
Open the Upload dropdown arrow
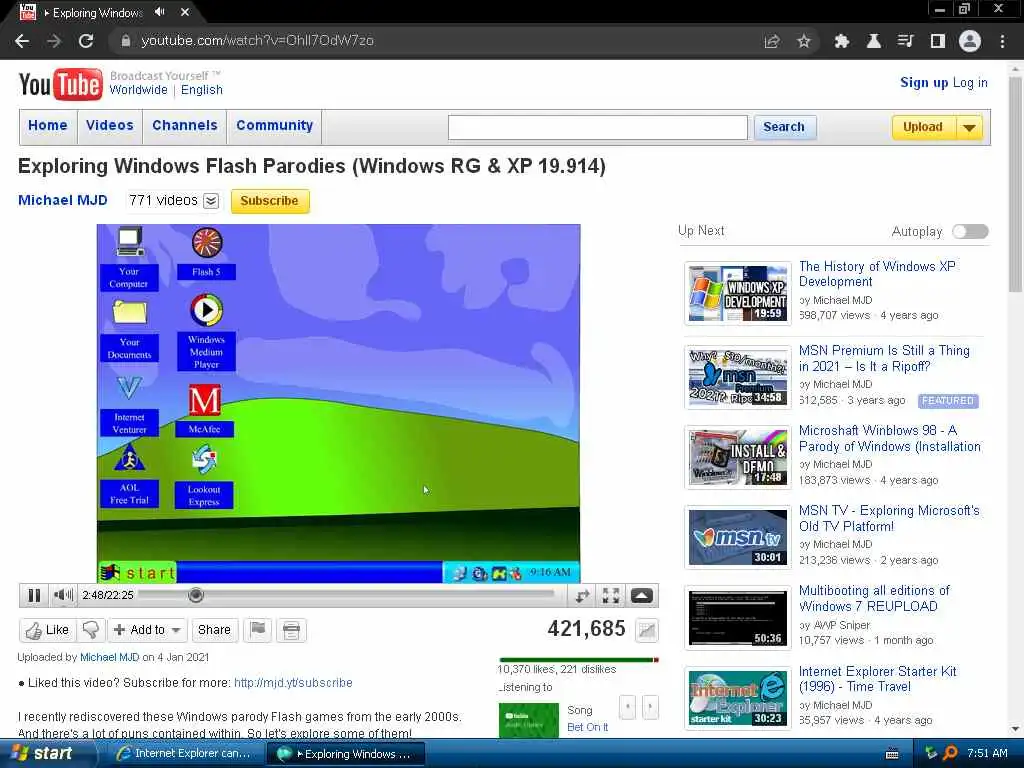click(x=970, y=127)
